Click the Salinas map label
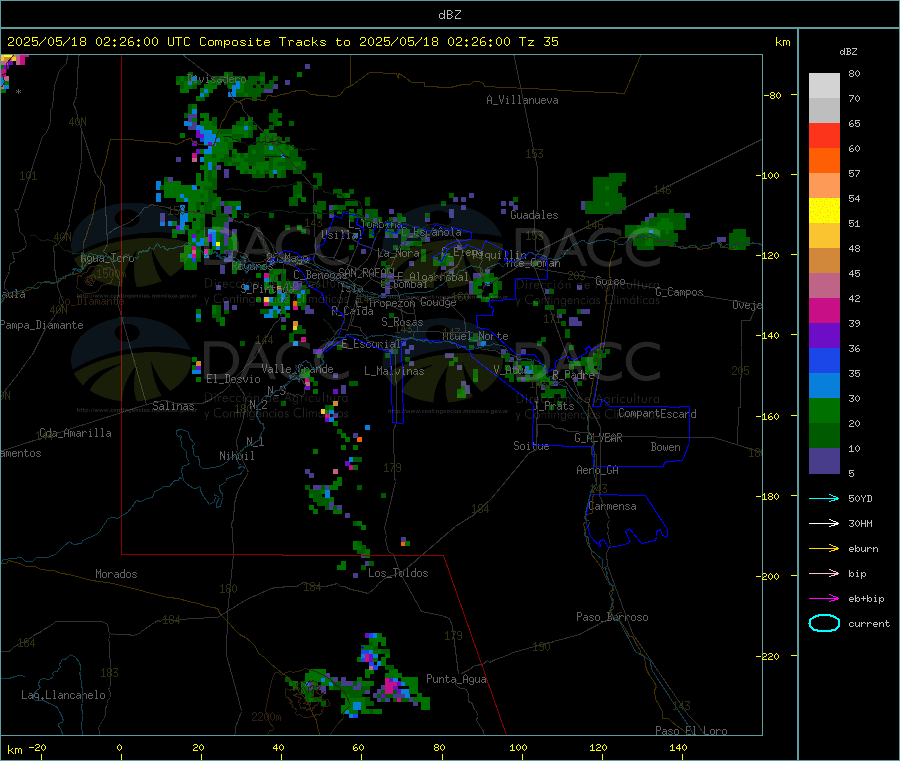 [x=173, y=406]
